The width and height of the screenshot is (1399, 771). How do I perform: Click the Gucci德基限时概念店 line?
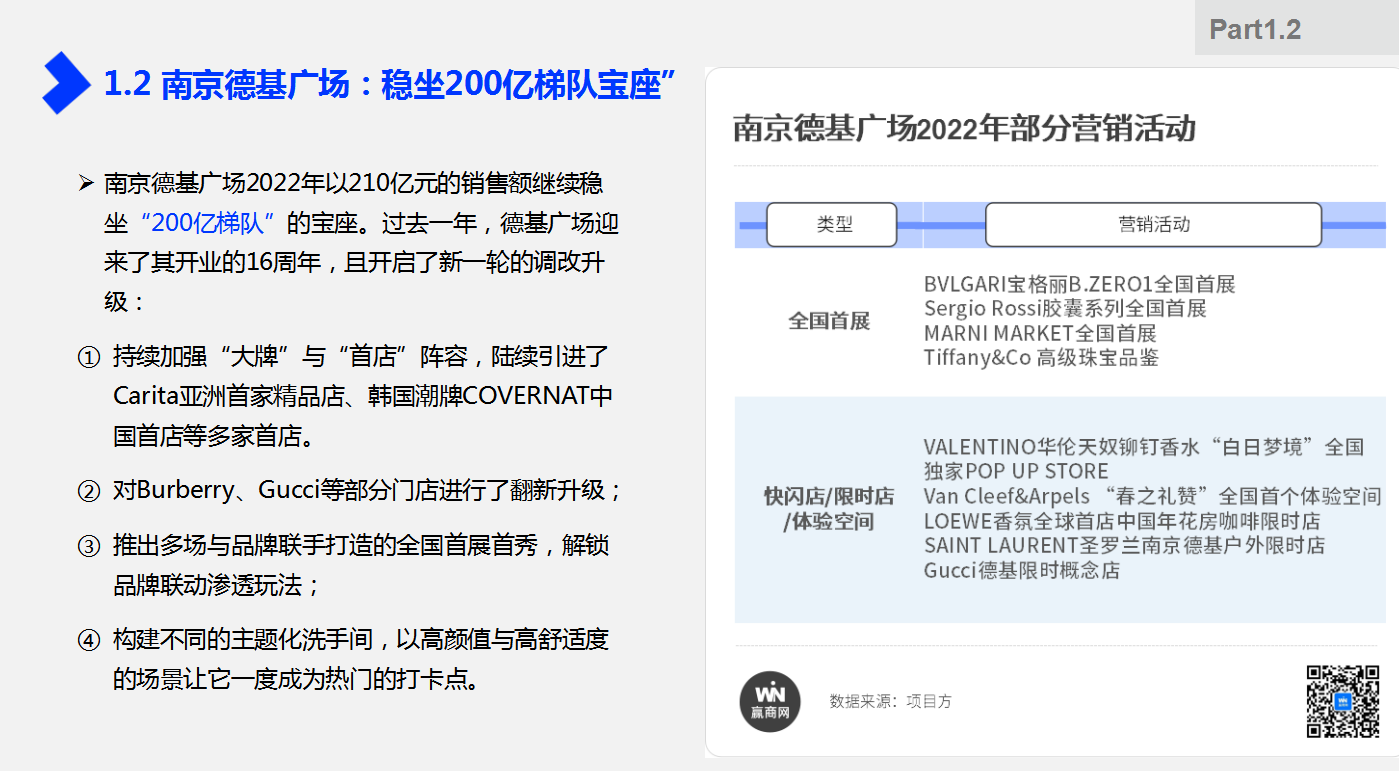click(1022, 570)
